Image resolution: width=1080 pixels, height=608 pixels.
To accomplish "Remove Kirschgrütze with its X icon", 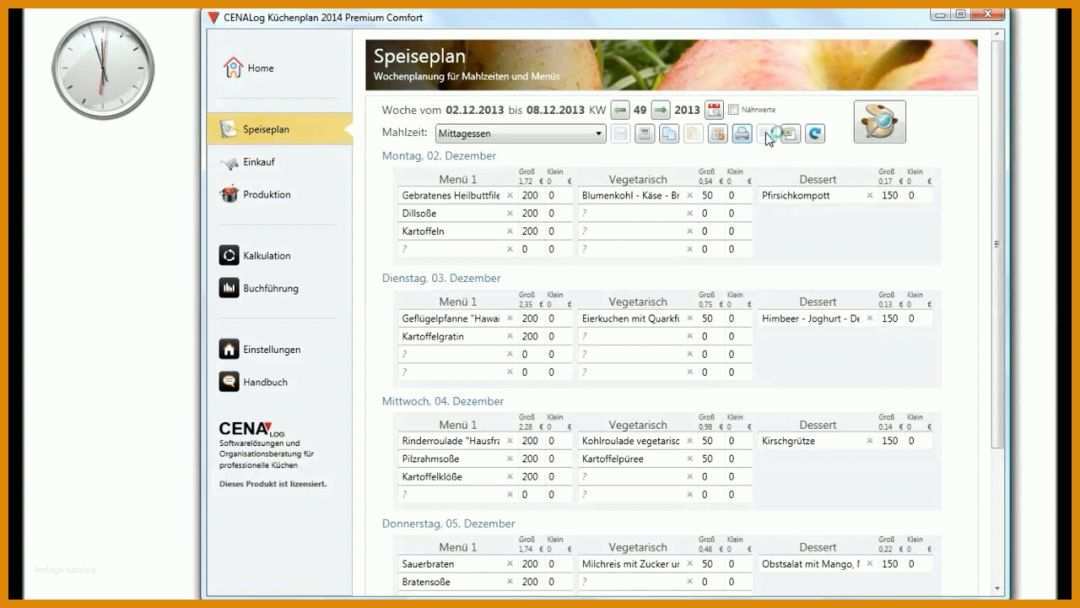I will pos(869,441).
